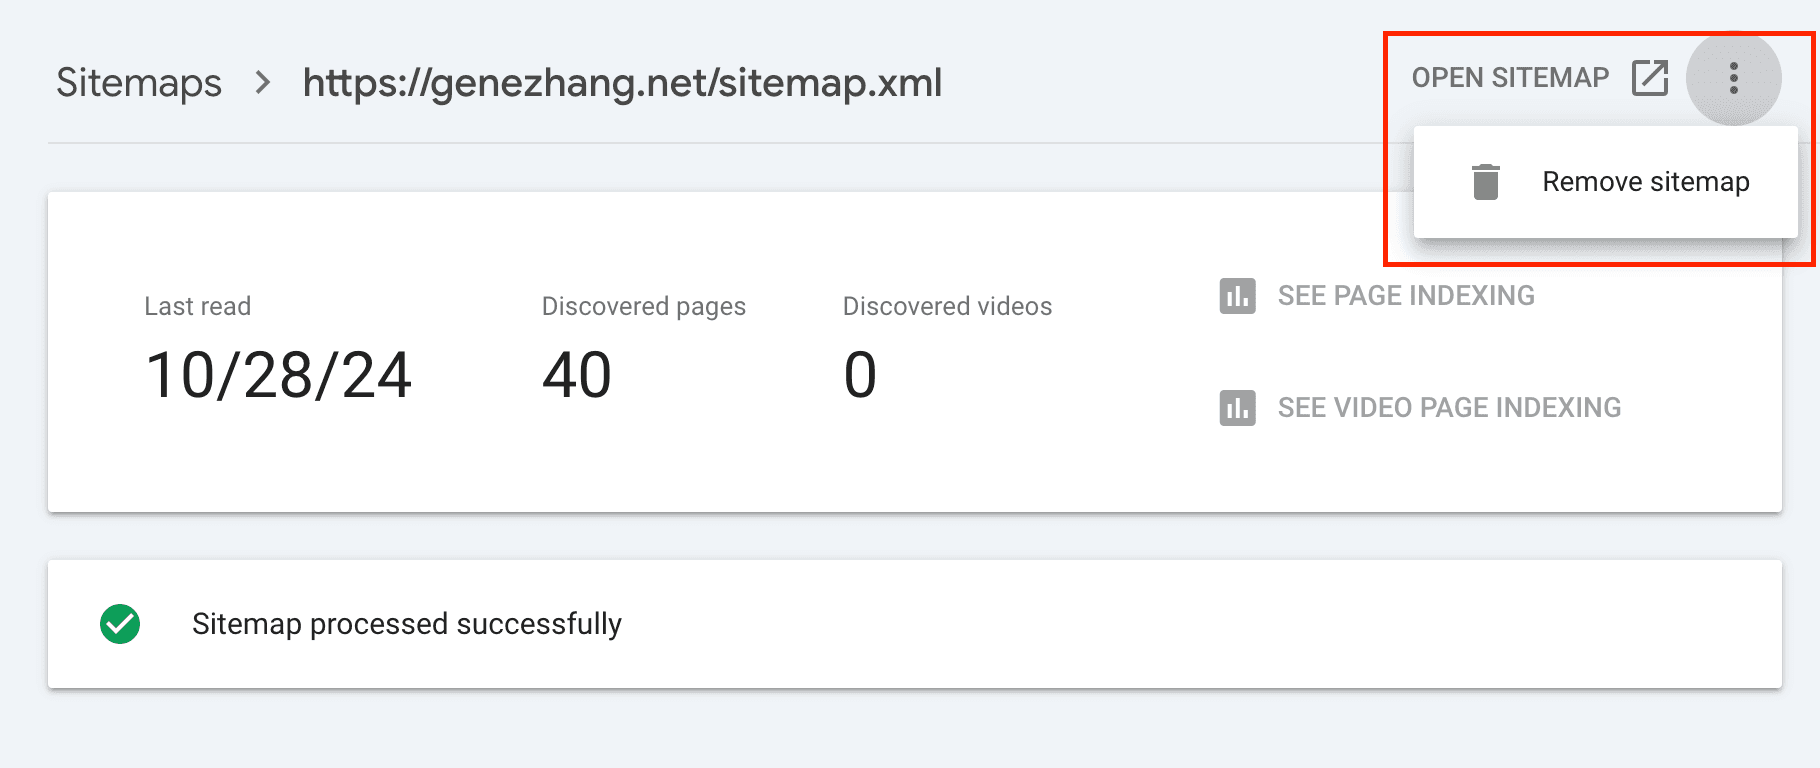Open the SEE PAGE INDEXING link

click(1406, 296)
